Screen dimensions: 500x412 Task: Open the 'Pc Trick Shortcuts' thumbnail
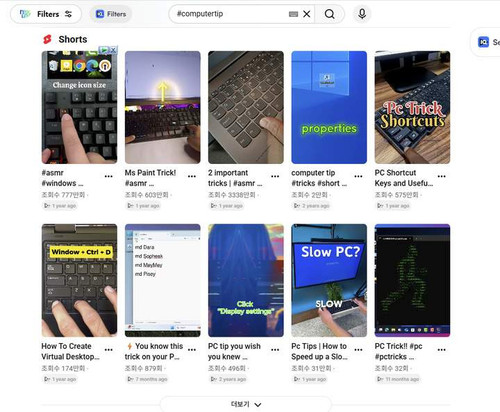pyautogui.click(x=412, y=107)
